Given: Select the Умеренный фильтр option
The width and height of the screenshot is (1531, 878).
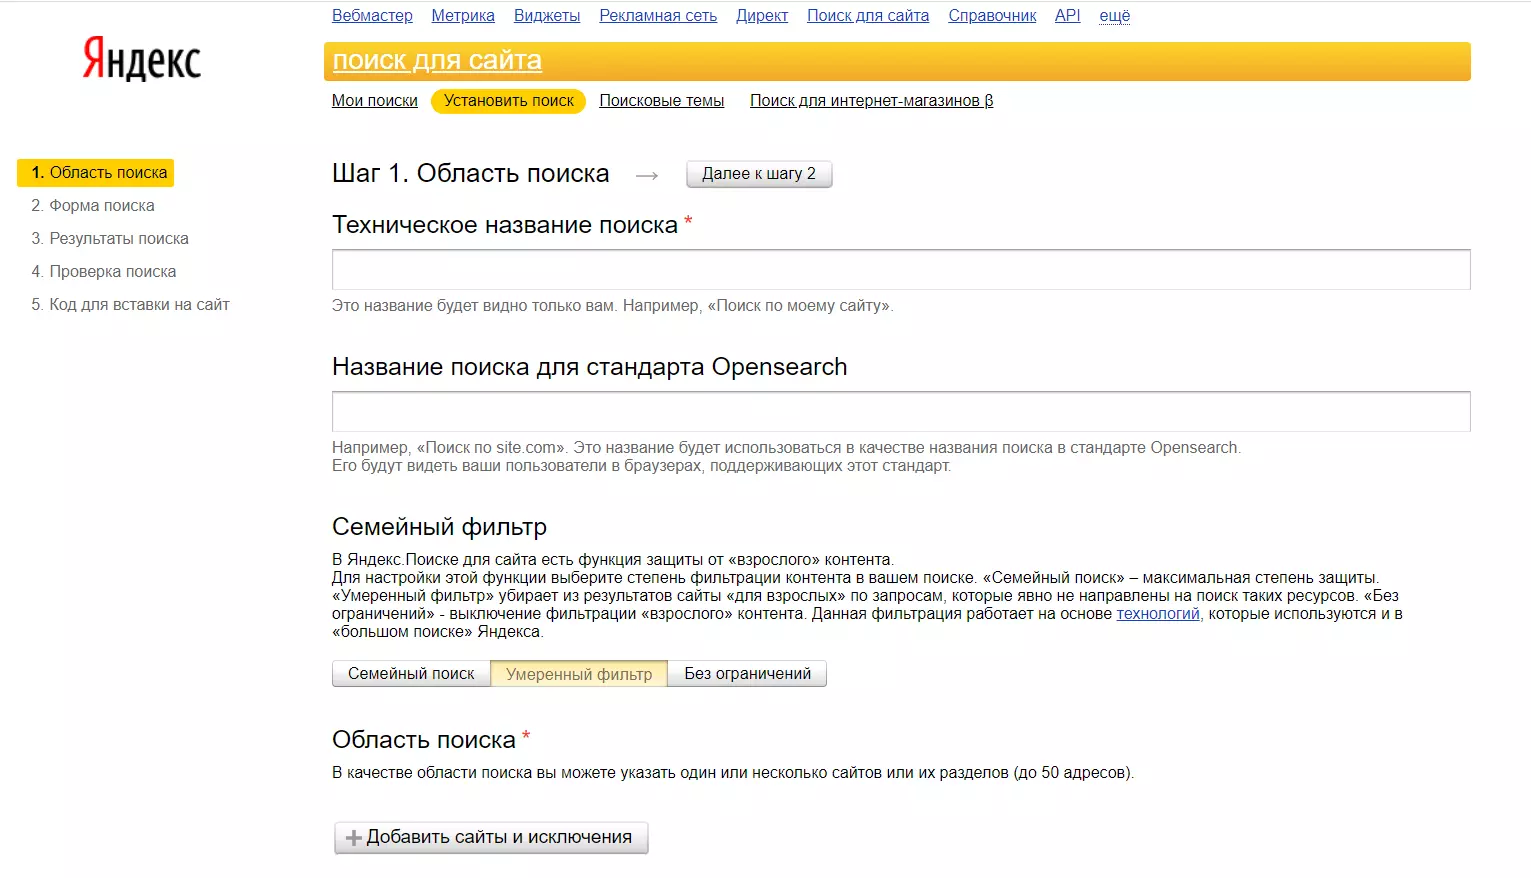Looking at the screenshot, I should 579,674.
